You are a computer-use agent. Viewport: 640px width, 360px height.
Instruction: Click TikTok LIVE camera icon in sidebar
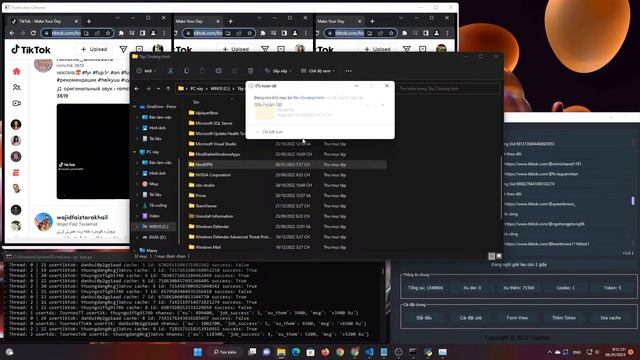pyautogui.click(x=16, y=103)
